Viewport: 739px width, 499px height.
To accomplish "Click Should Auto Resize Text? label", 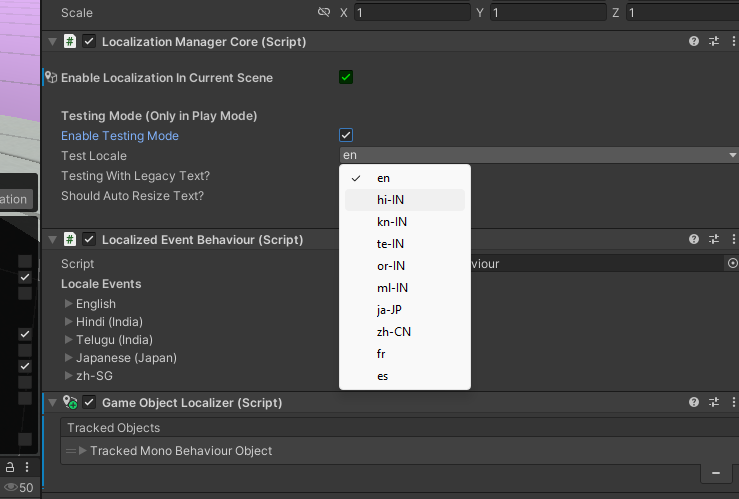I will [132, 196].
